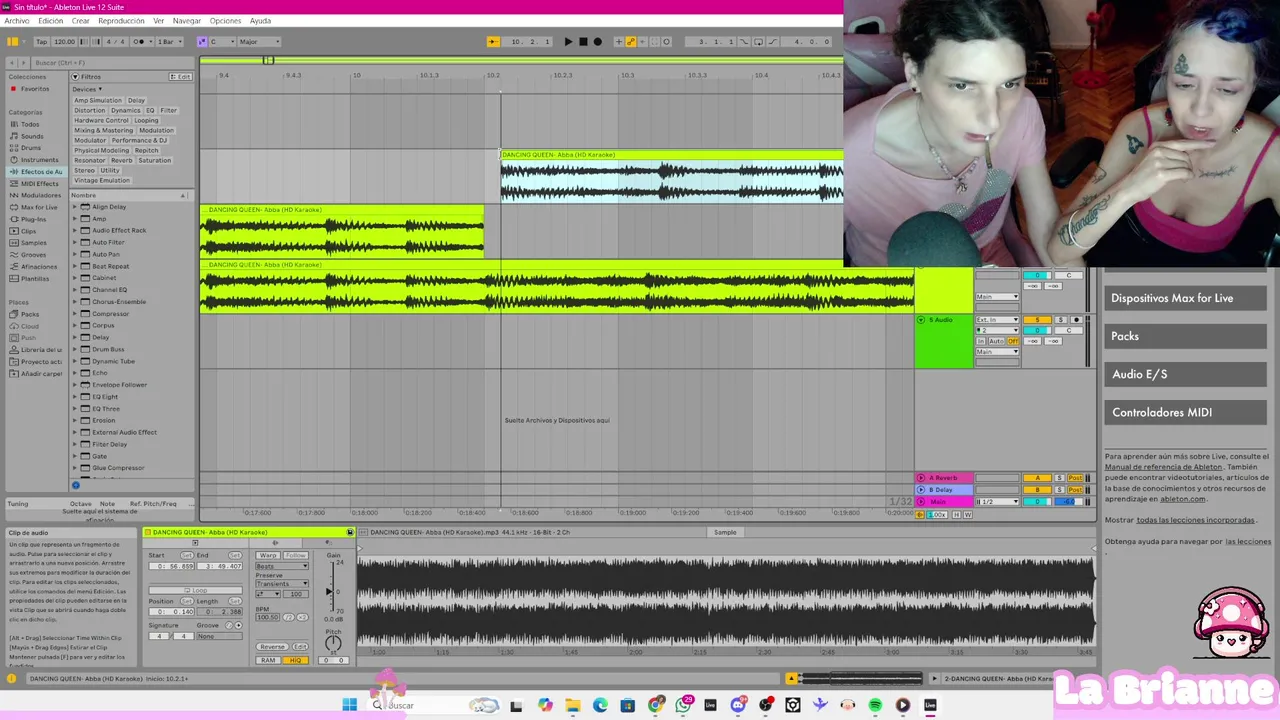The height and width of the screenshot is (720, 1280).
Task: Toggle the Warp button in clip view
Action: 267,555
